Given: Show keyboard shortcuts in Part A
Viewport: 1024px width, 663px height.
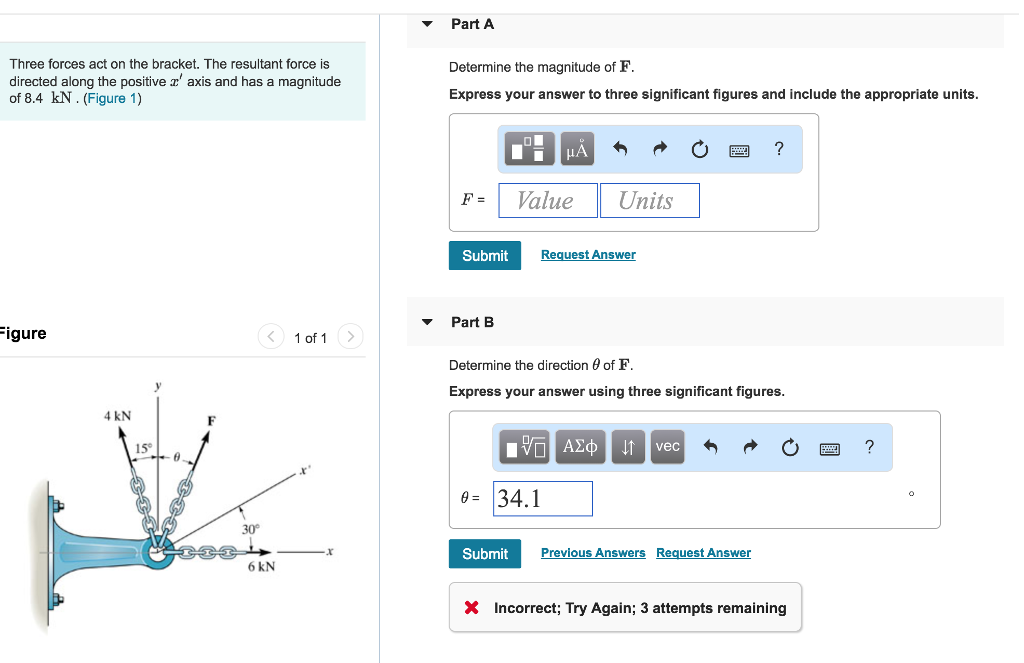Looking at the screenshot, I should click(x=739, y=150).
